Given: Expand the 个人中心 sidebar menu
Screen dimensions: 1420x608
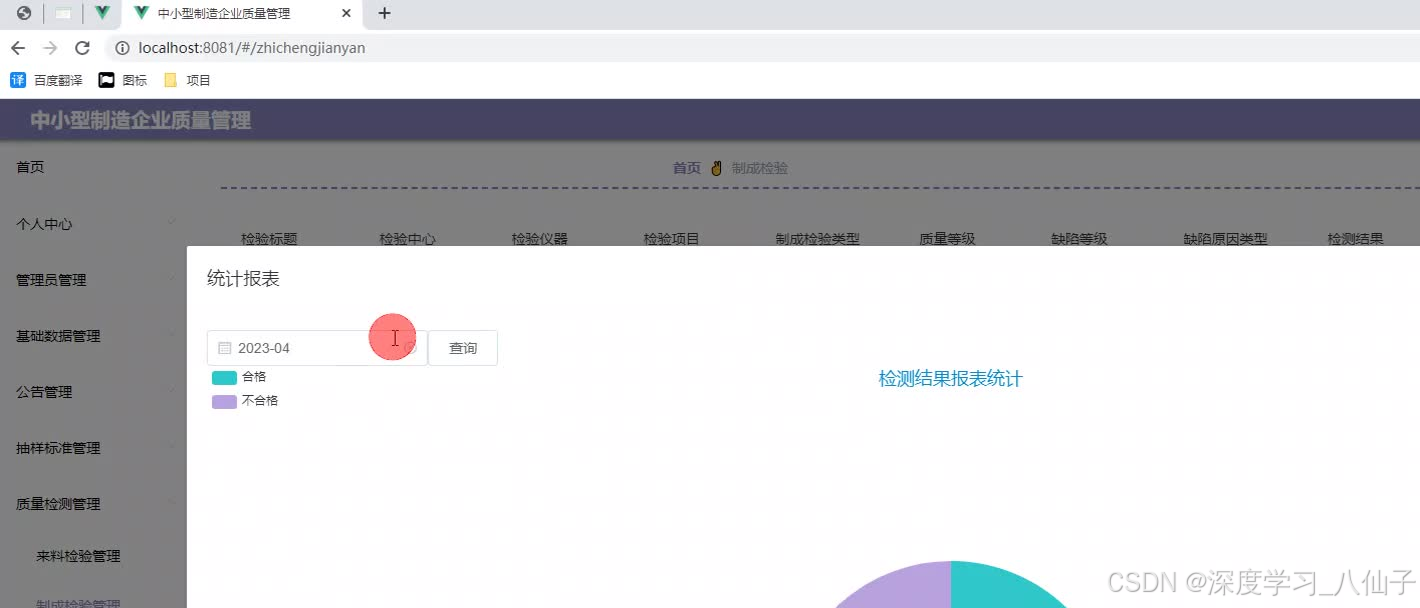Looking at the screenshot, I should 43,224.
